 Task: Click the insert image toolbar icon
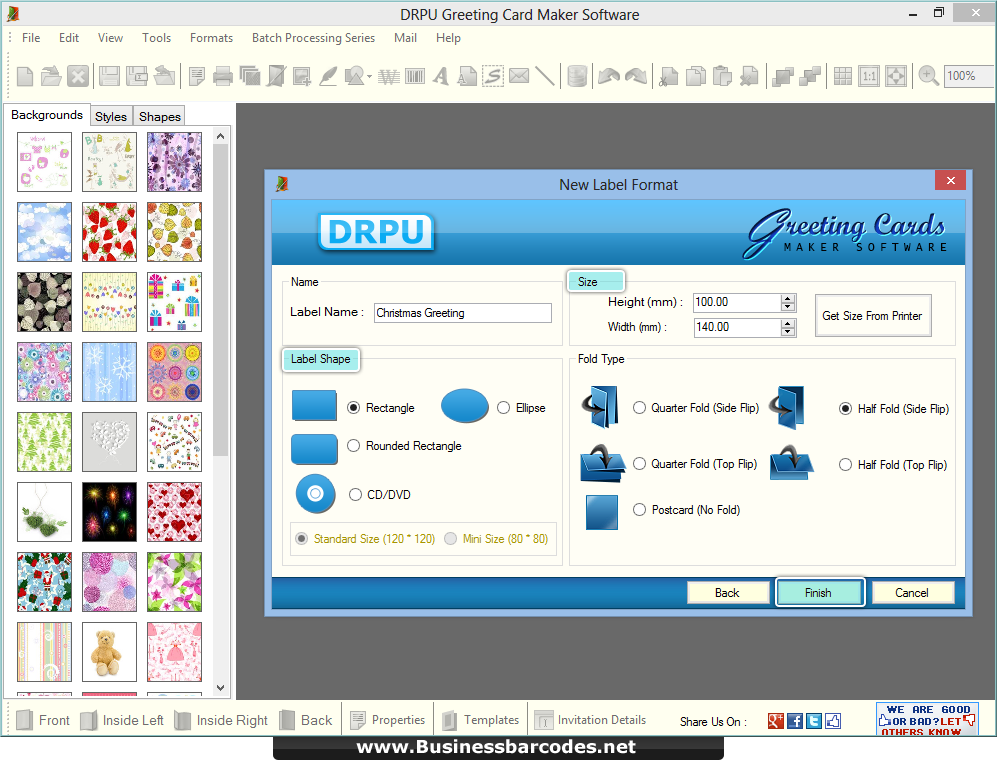301,76
